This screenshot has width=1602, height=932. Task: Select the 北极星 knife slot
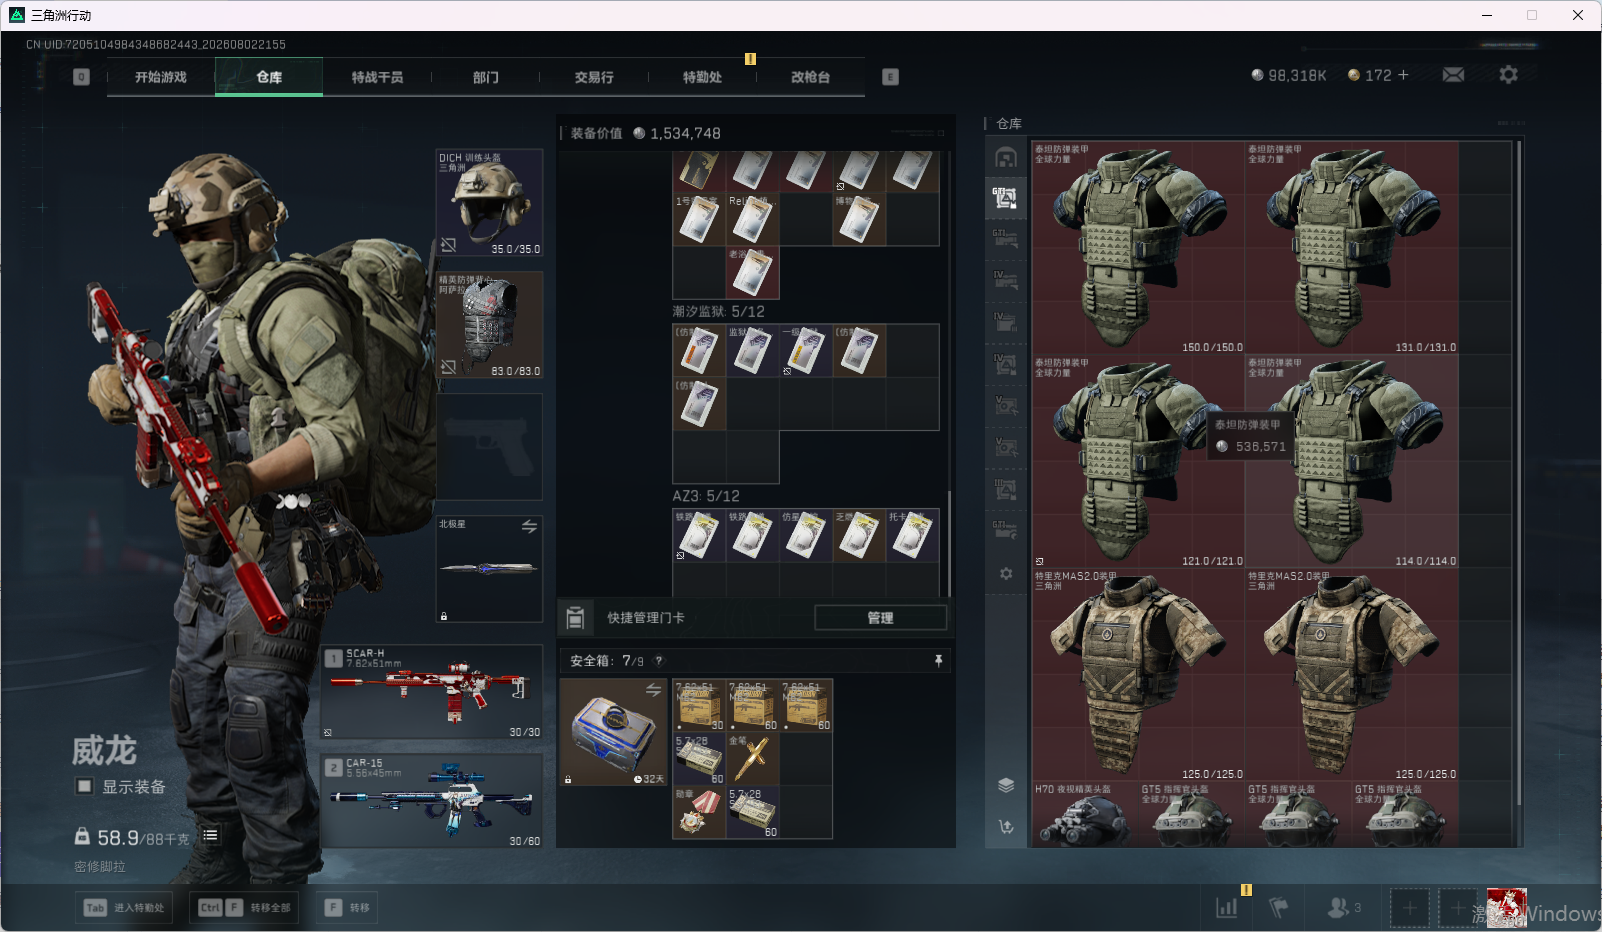pyautogui.click(x=490, y=569)
